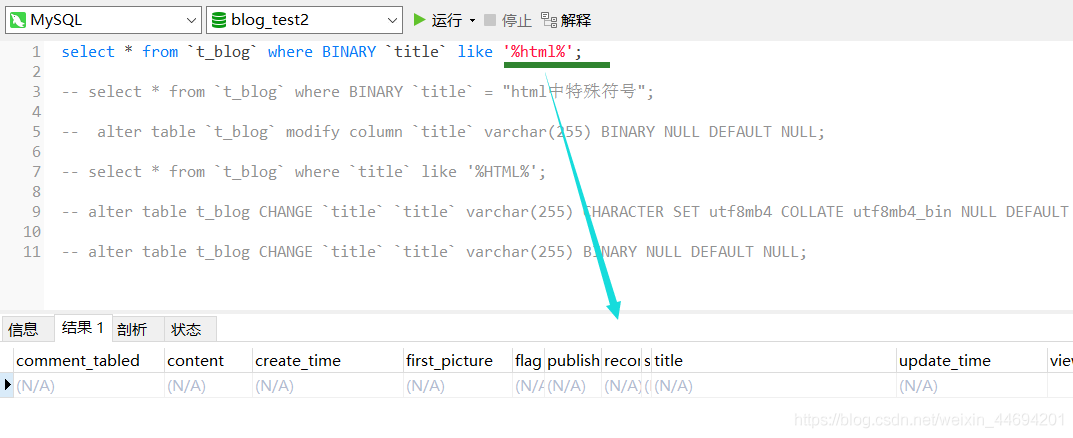
Task: Switch to the 结果 1 tab
Action: coord(83,328)
